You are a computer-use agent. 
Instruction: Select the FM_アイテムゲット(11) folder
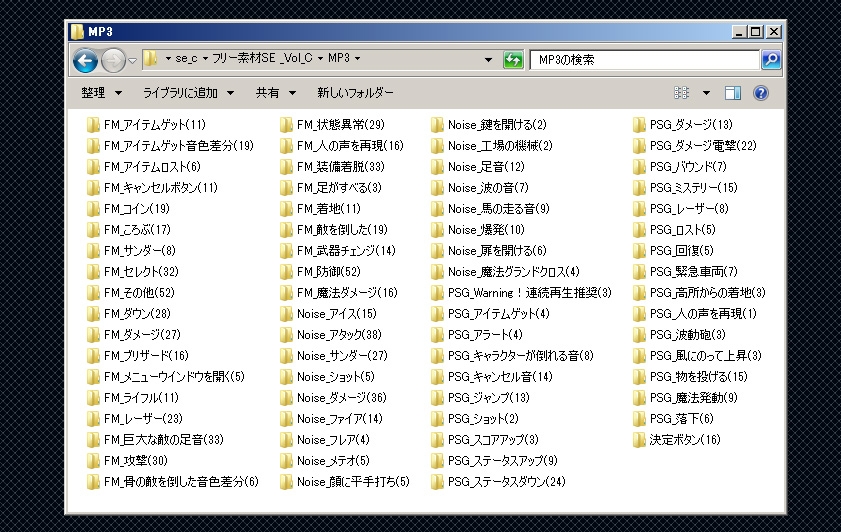pos(154,125)
